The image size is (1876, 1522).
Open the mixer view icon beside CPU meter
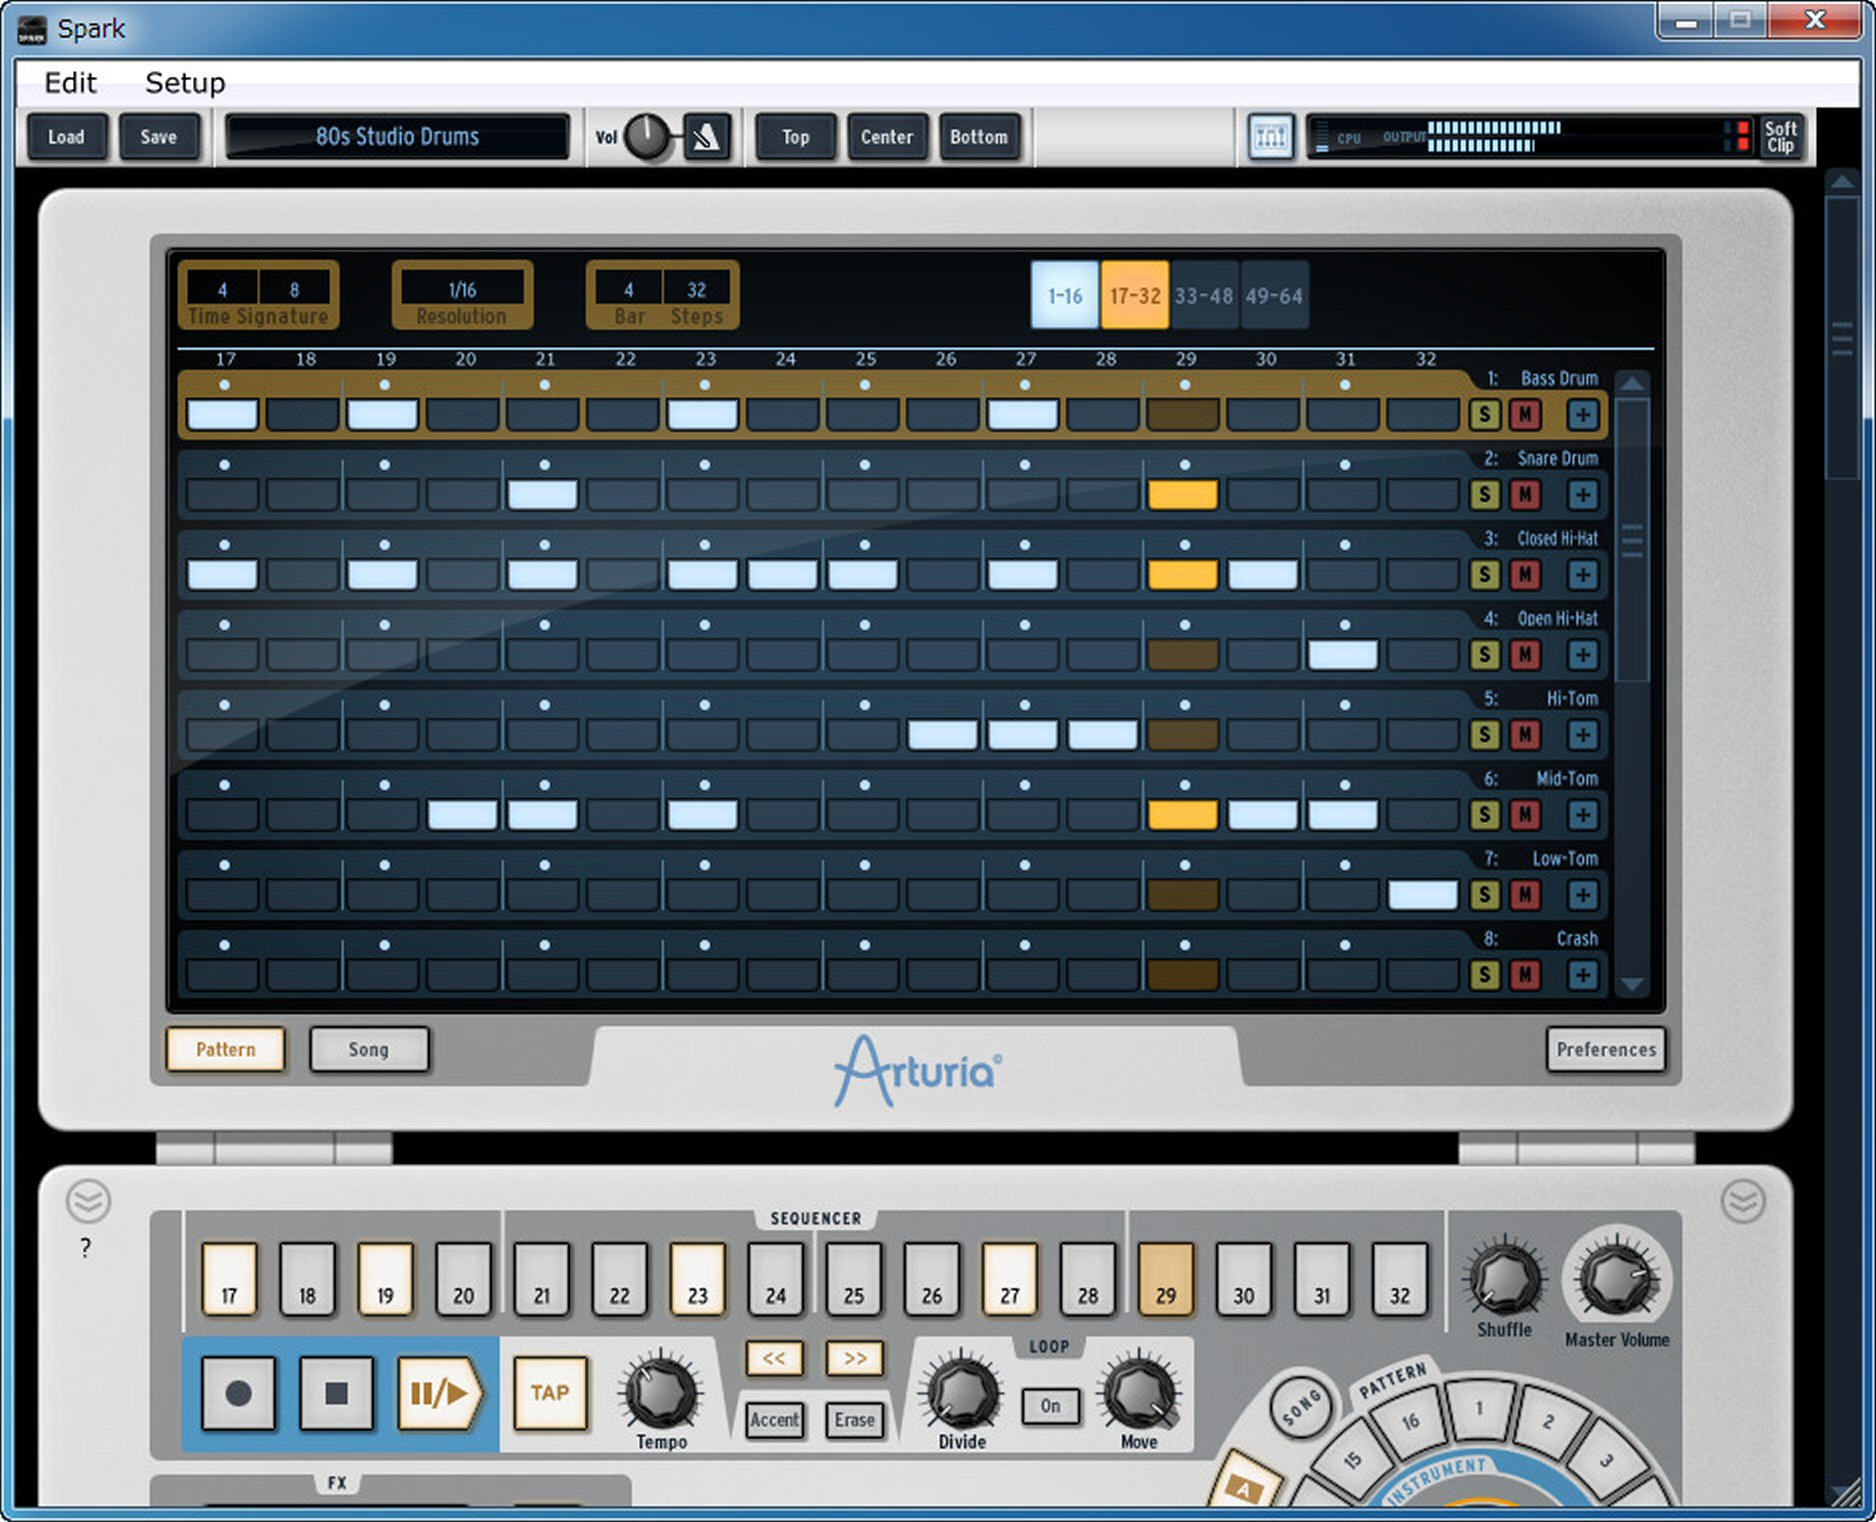[x=1270, y=137]
